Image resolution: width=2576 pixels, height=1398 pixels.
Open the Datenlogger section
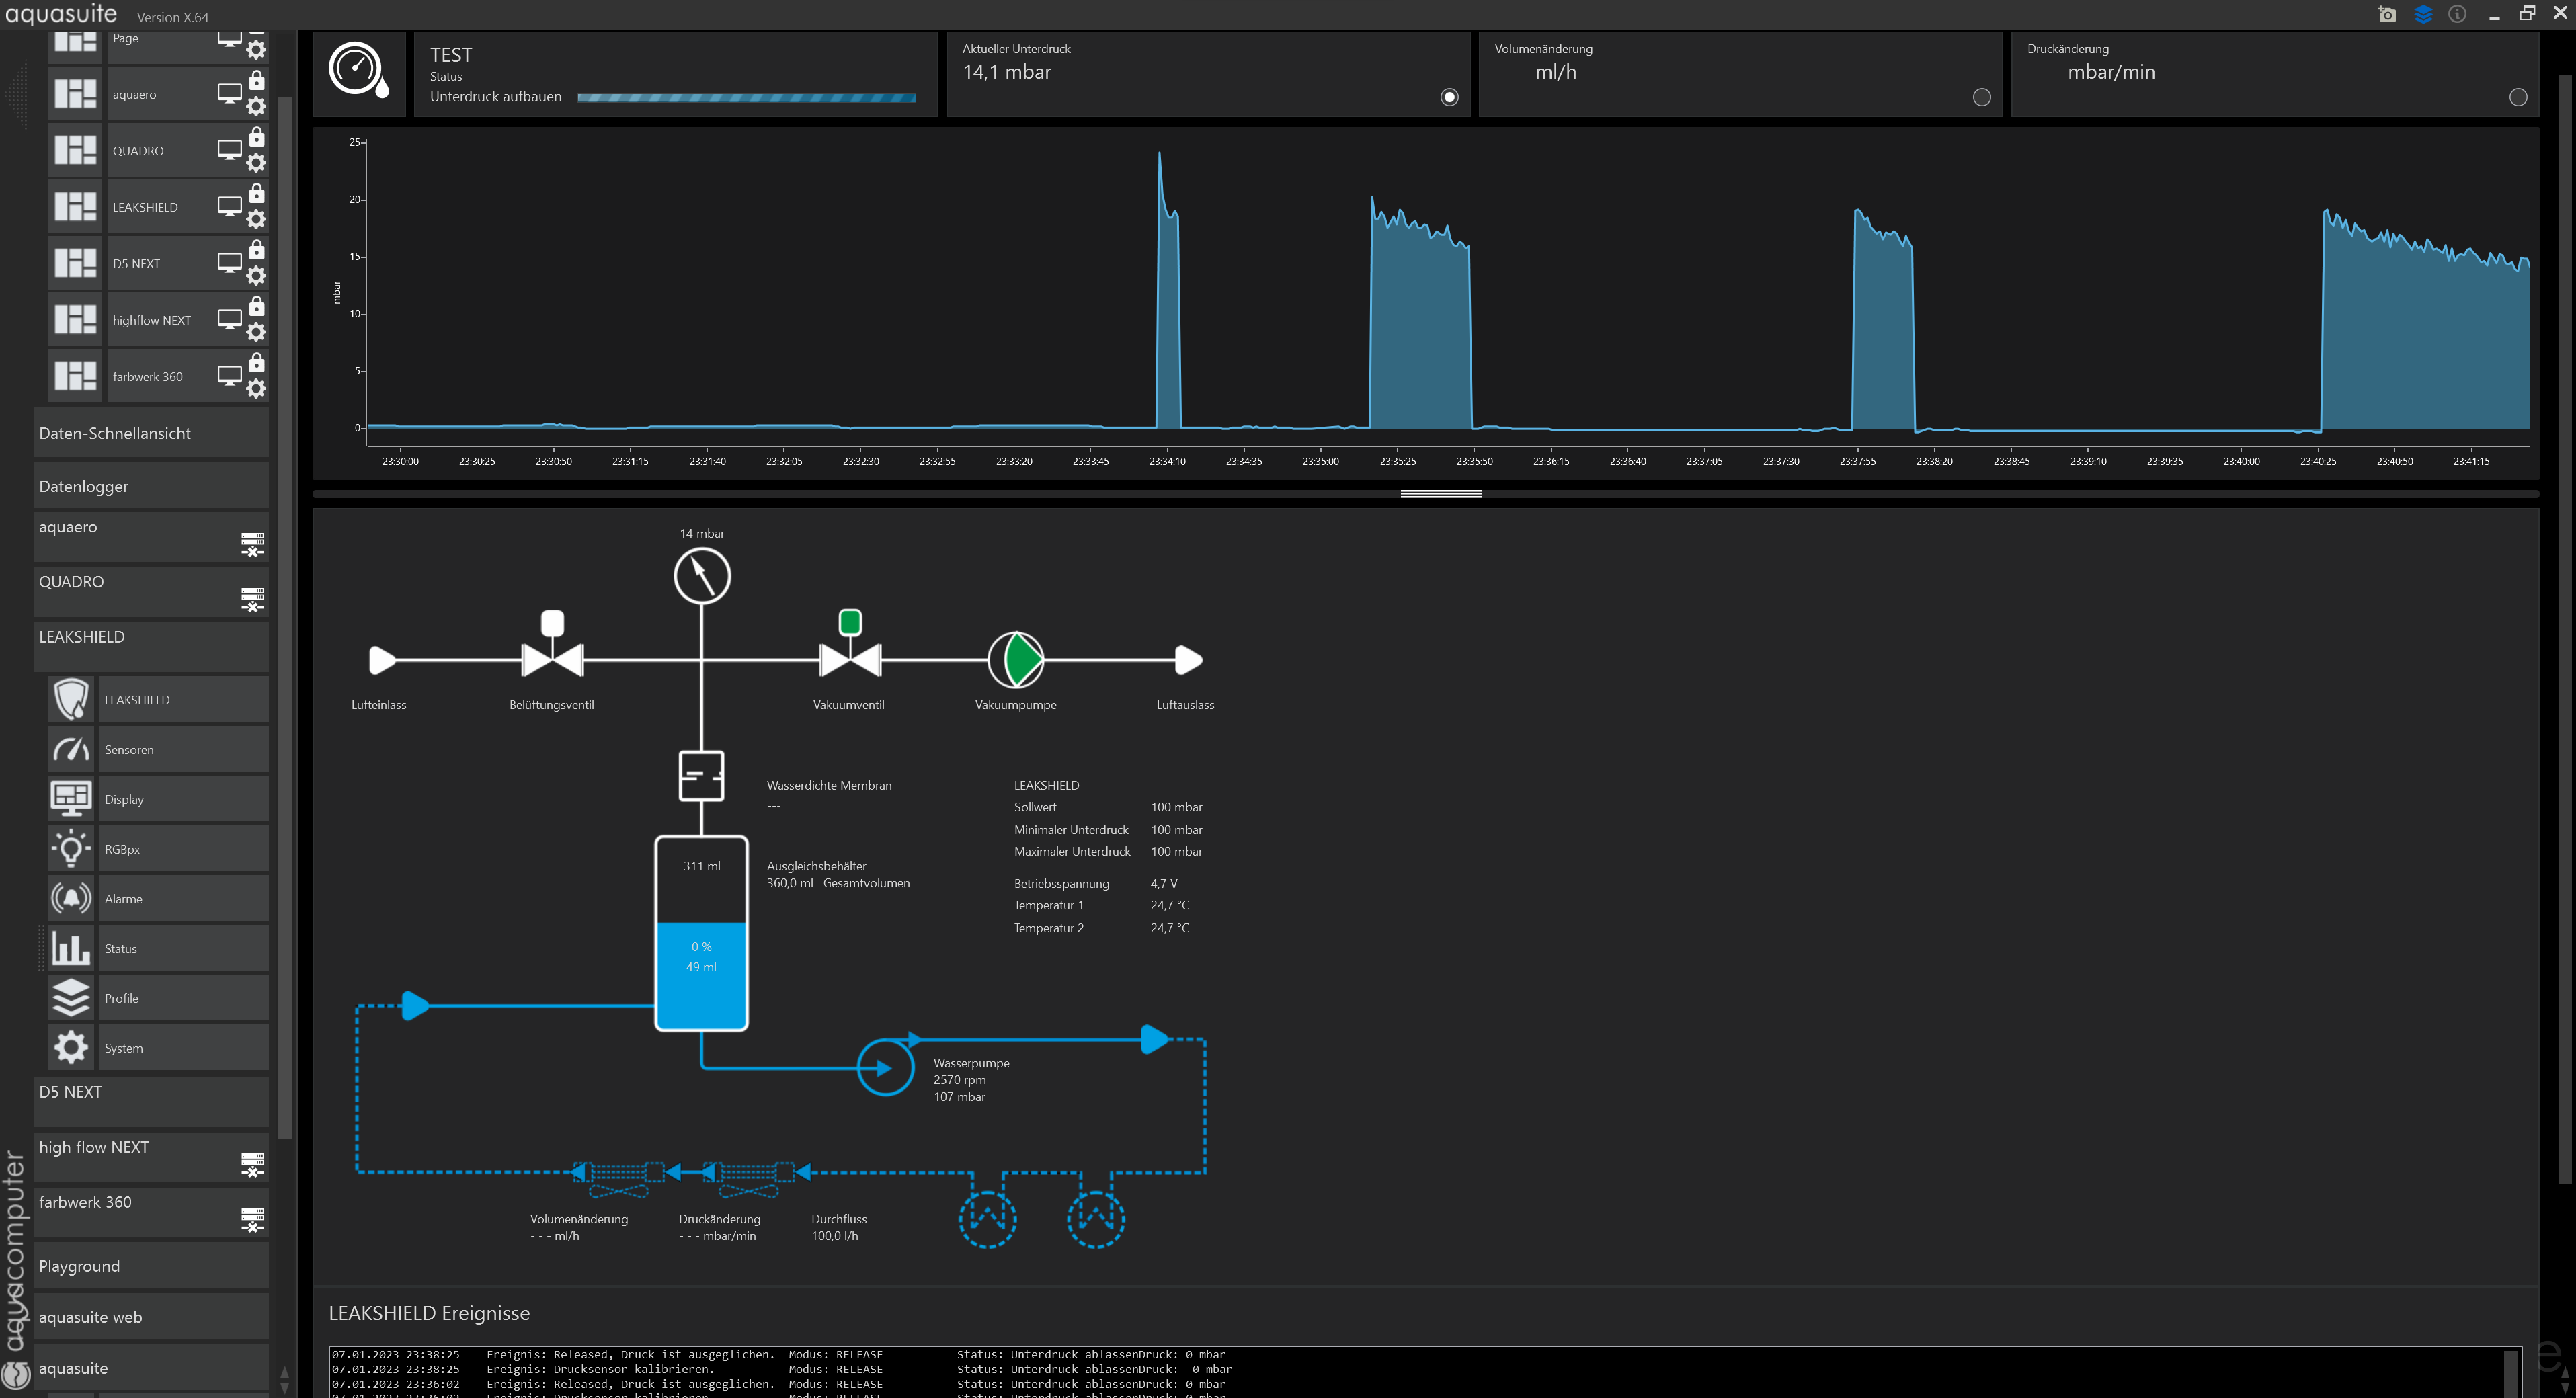click(150, 486)
